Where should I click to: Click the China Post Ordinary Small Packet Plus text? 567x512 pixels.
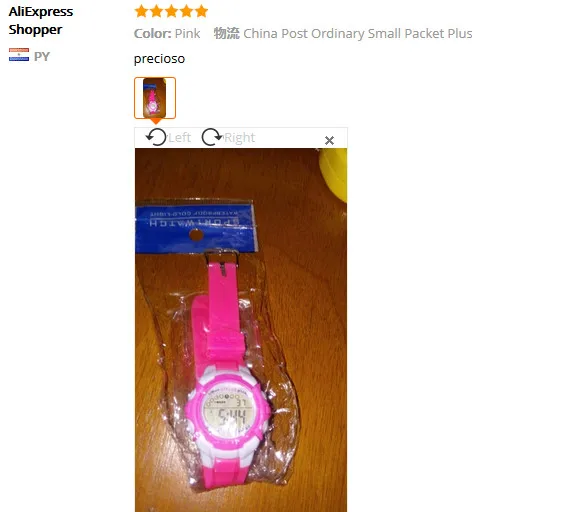[x=358, y=33]
